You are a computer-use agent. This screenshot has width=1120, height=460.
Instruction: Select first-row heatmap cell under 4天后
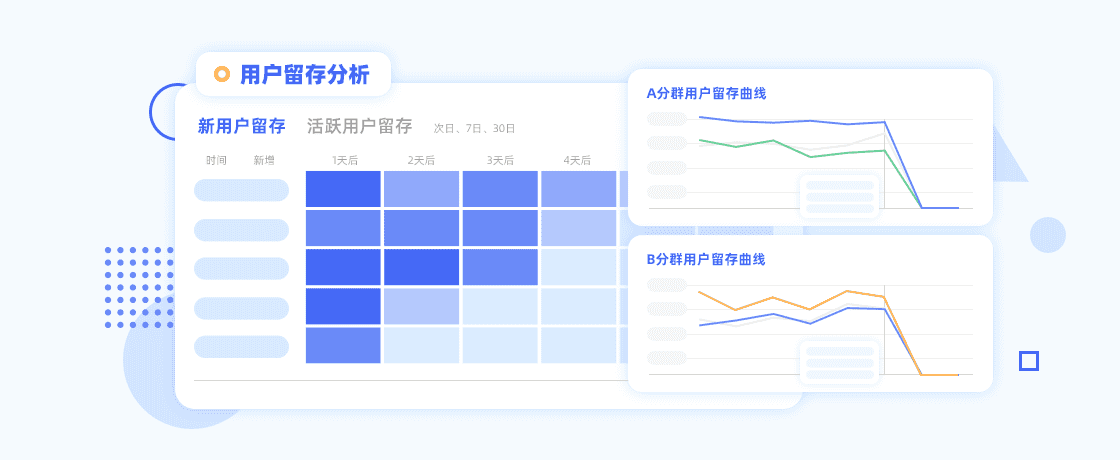579,189
